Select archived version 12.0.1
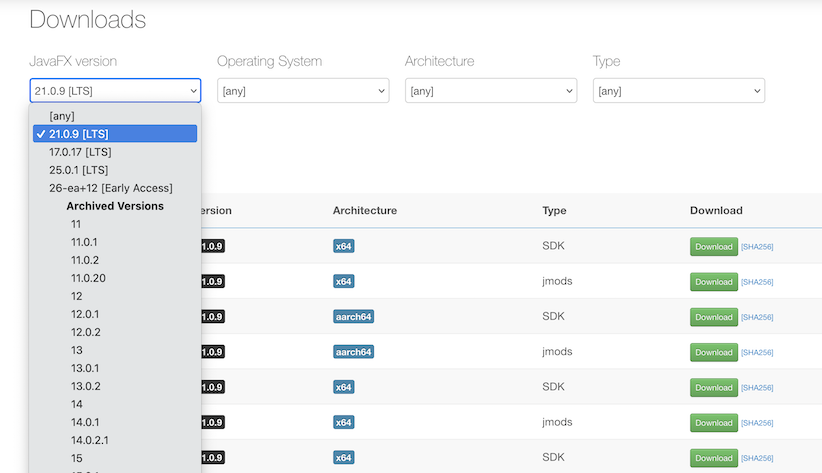The height and width of the screenshot is (473, 822). coord(85,314)
